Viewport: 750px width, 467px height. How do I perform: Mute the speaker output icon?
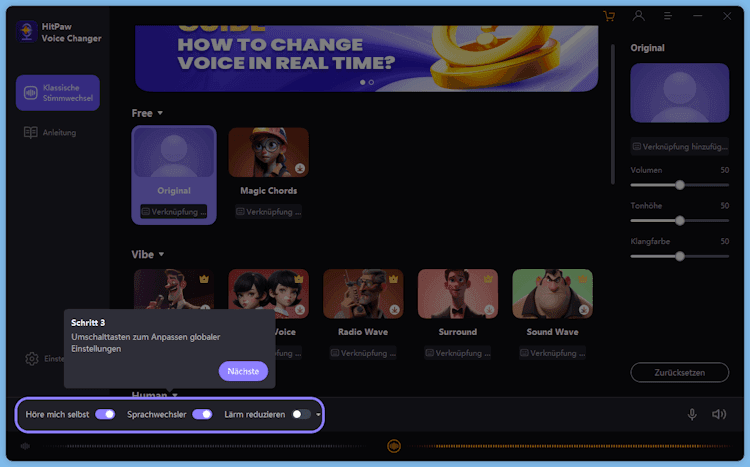(719, 414)
